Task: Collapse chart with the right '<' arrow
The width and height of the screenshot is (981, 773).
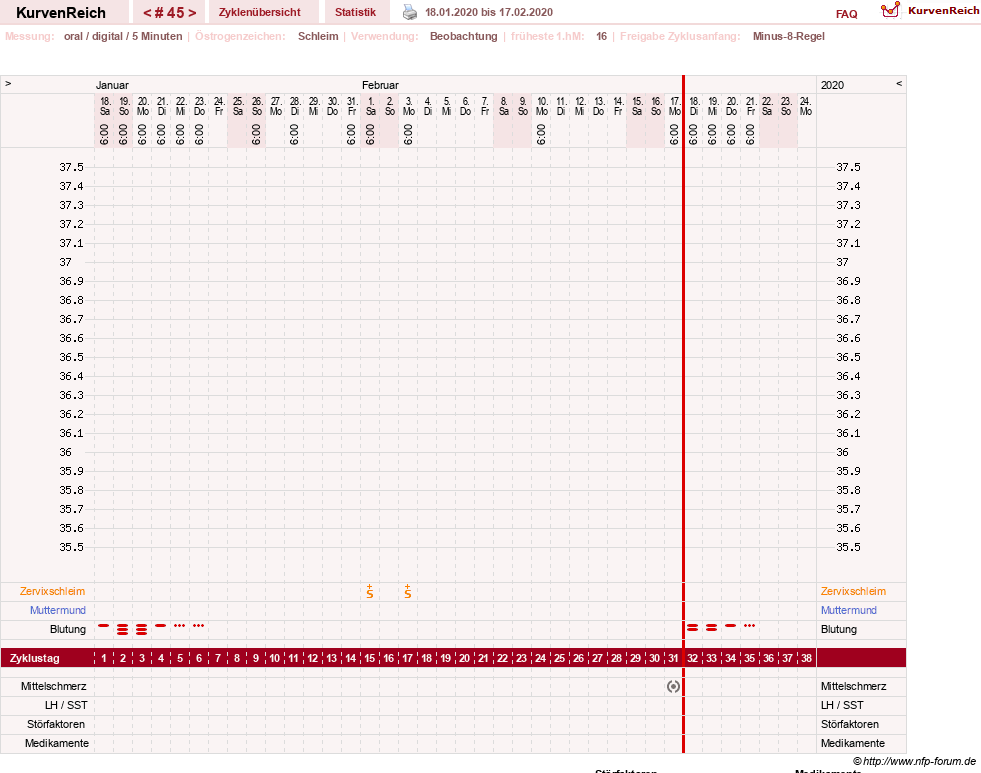Action: 899,83
